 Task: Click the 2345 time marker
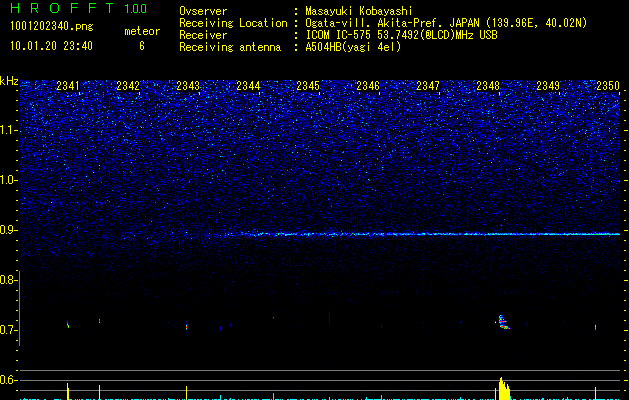[308, 86]
